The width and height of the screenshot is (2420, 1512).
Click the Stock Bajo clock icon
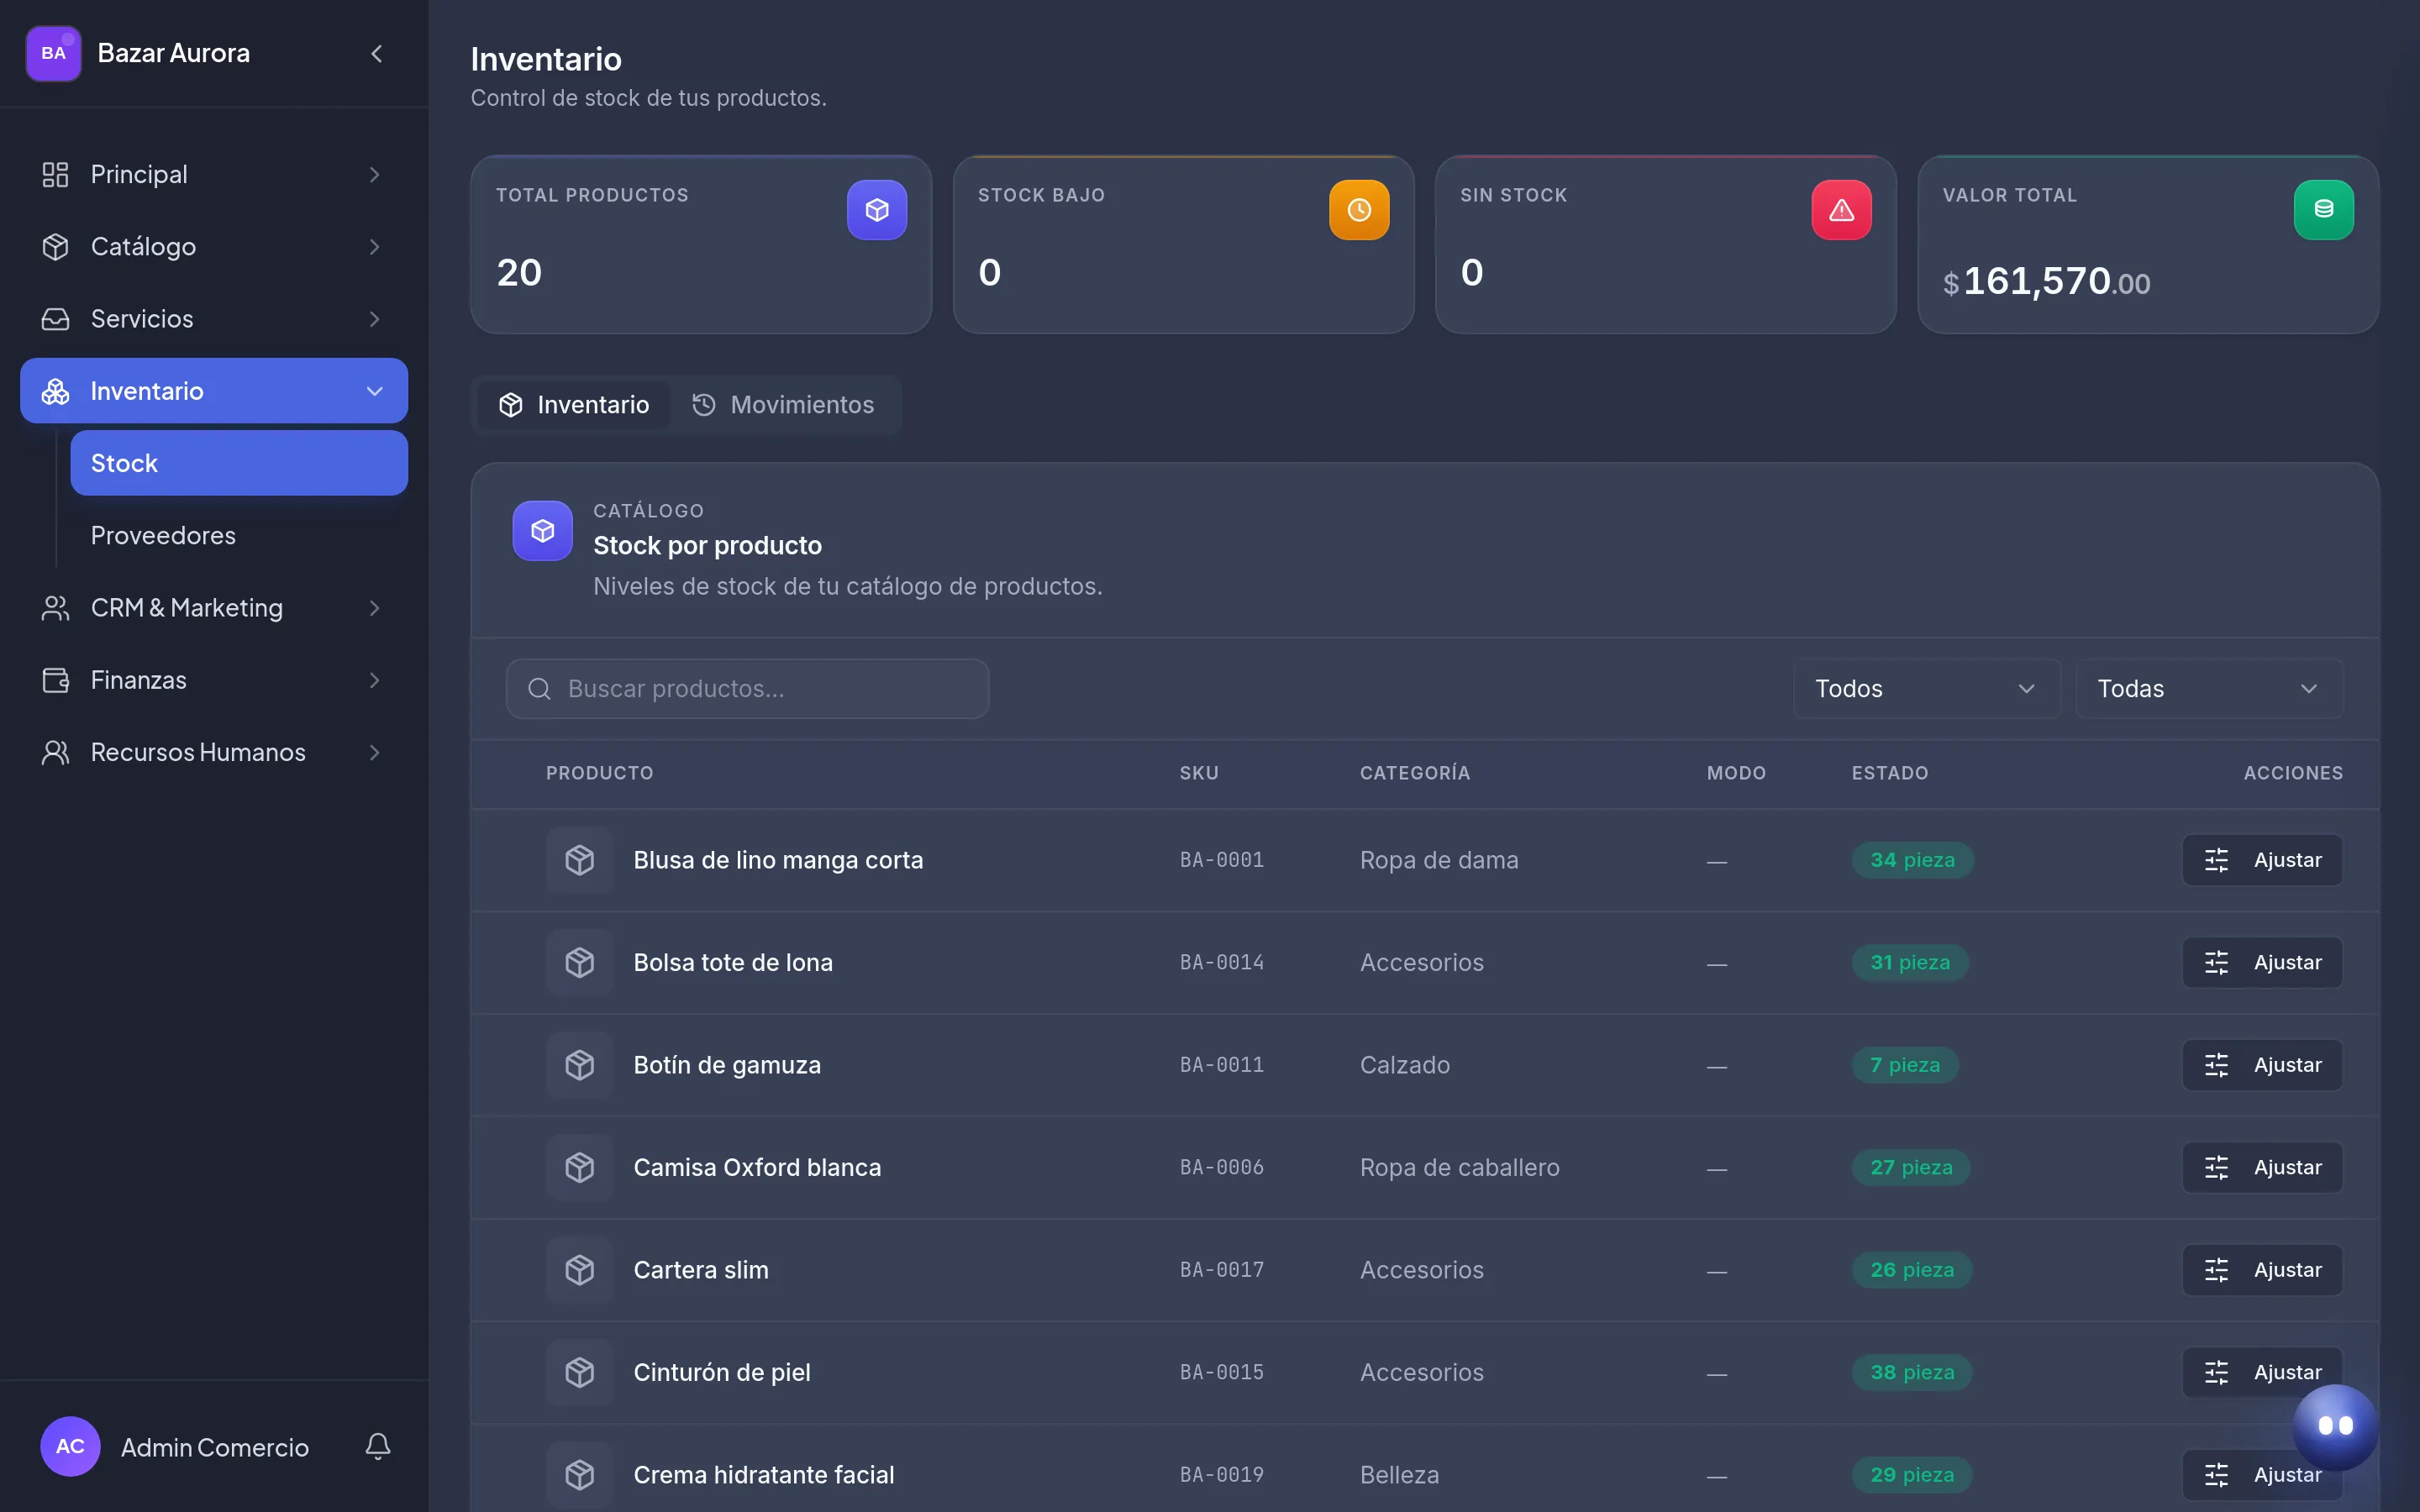point(1359,210)
